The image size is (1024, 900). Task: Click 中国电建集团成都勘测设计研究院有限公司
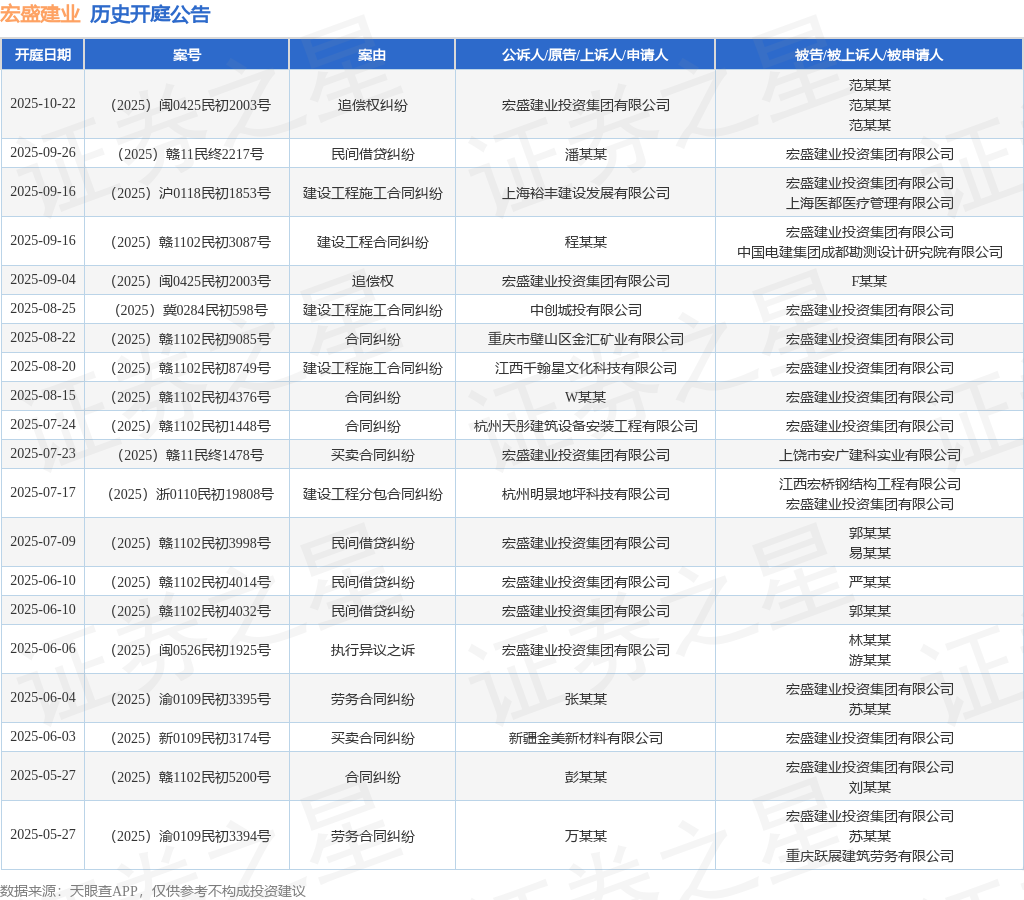point(870,252)
